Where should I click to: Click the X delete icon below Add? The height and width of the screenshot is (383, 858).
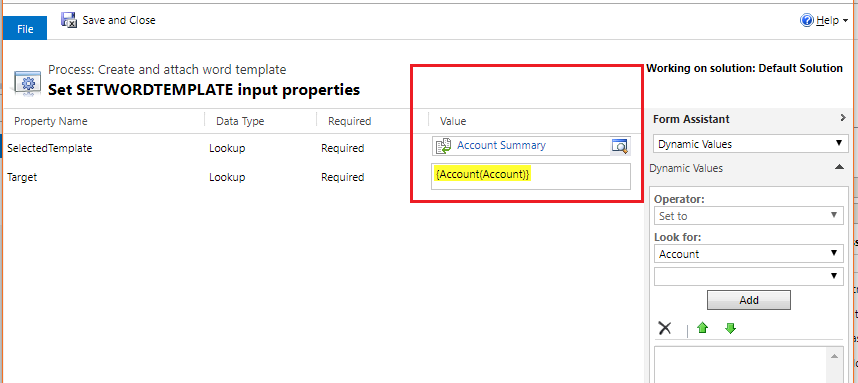point(664,328)
